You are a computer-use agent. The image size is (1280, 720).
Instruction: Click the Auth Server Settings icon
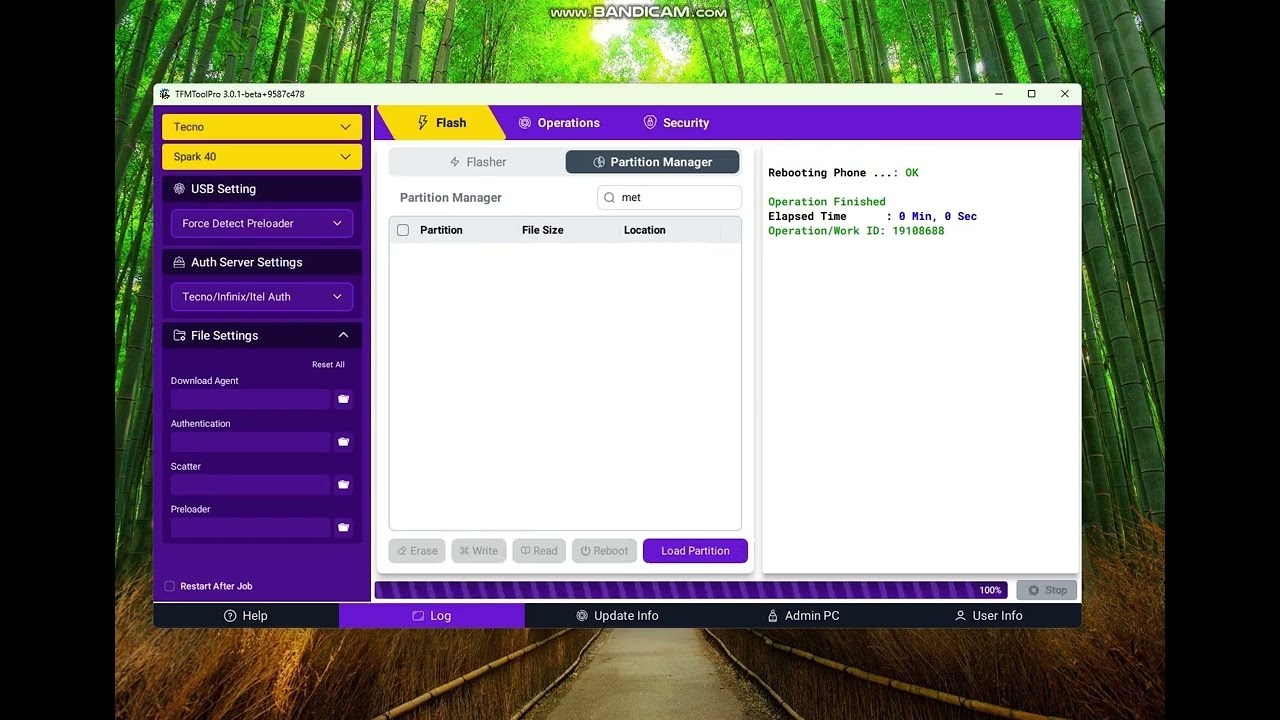(x=179, y=262)
